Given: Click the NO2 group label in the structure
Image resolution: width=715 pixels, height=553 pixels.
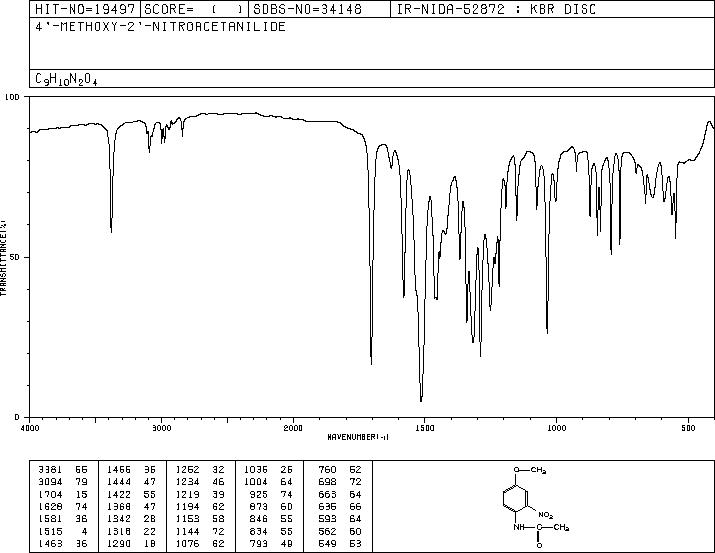Looking at the screenshot, I should (x=545, y=515).
